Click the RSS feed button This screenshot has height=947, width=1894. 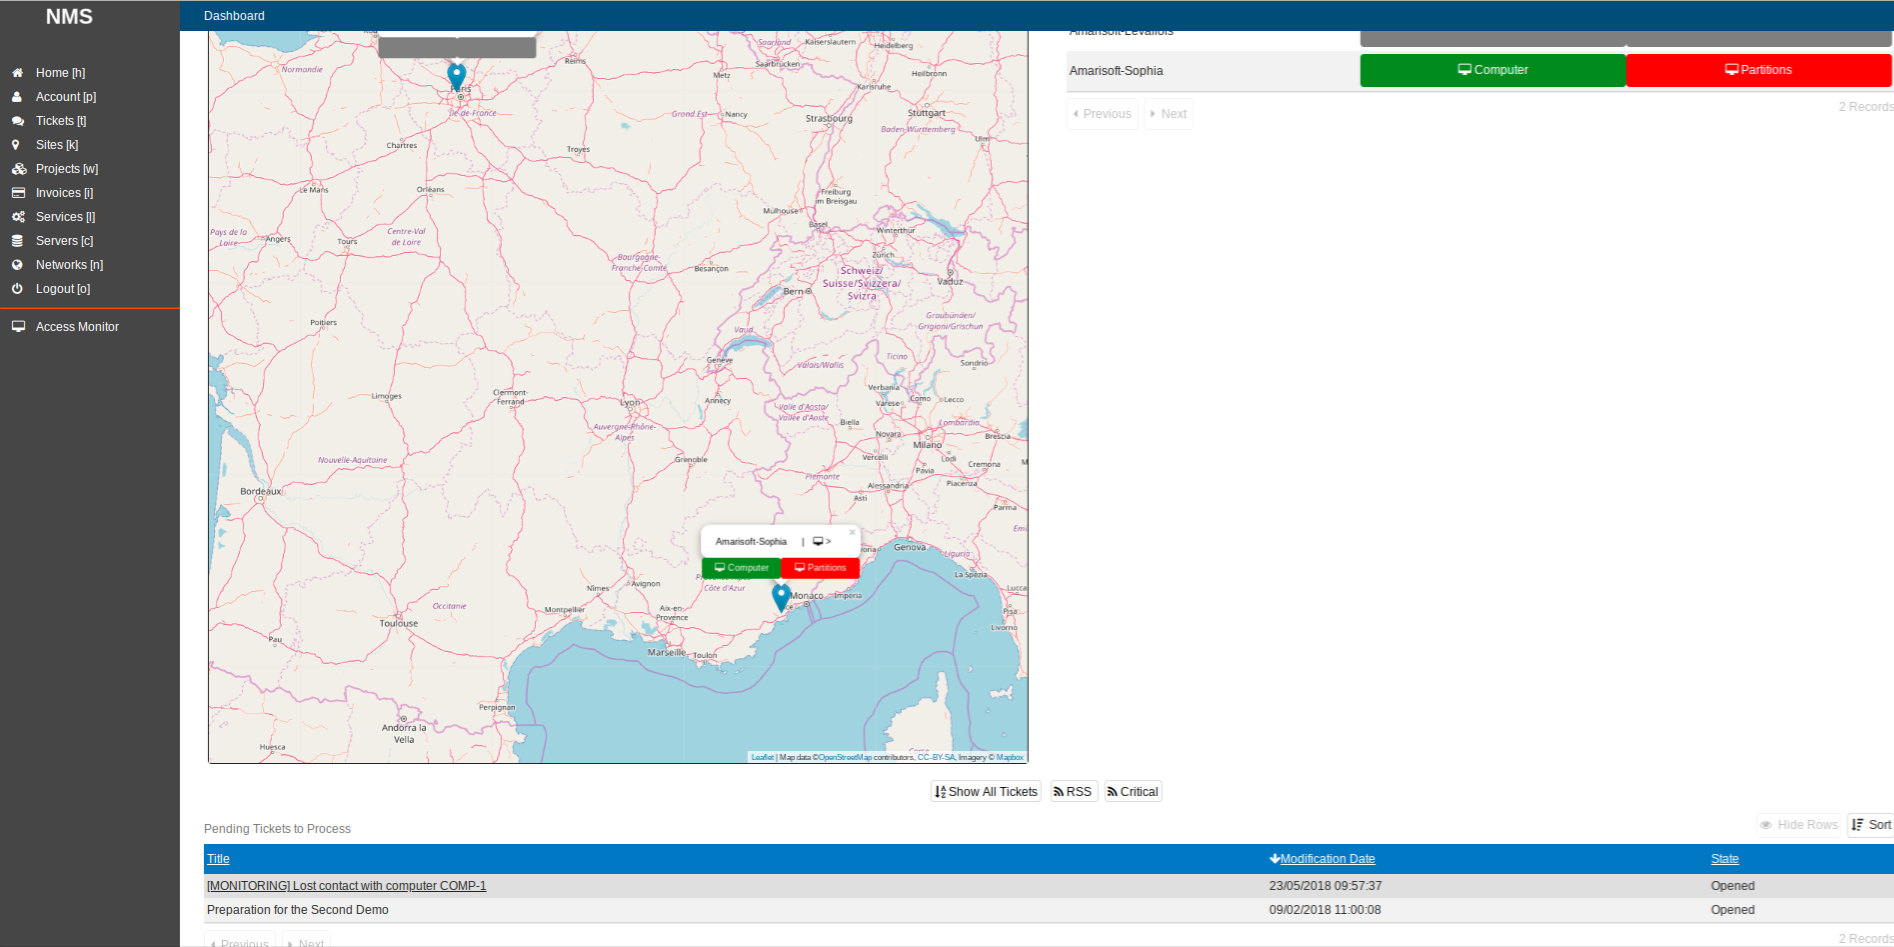[1073, 792]
